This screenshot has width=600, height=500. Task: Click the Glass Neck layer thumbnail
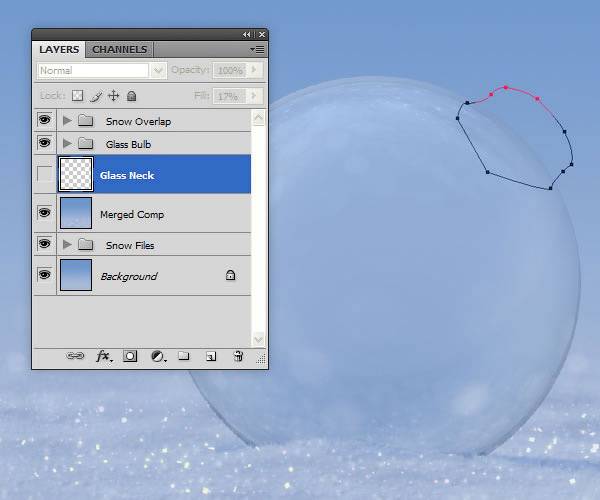(x=76, y=174)
